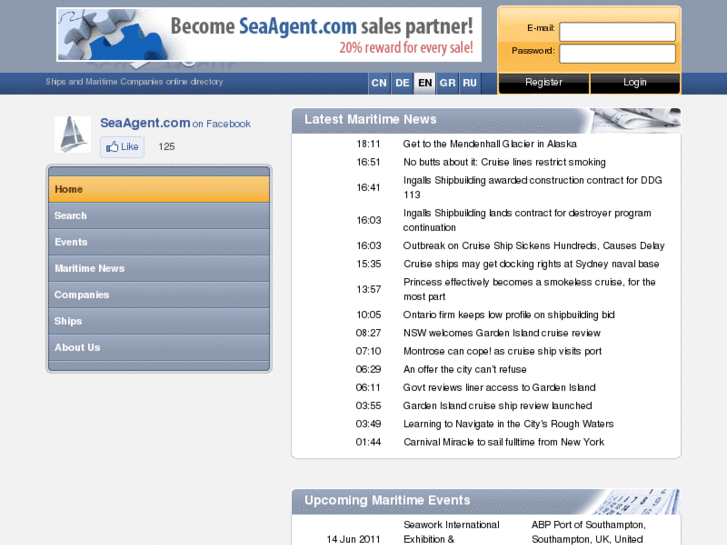Click ABP Port of Southampton event location

click(x=588, y=532)
